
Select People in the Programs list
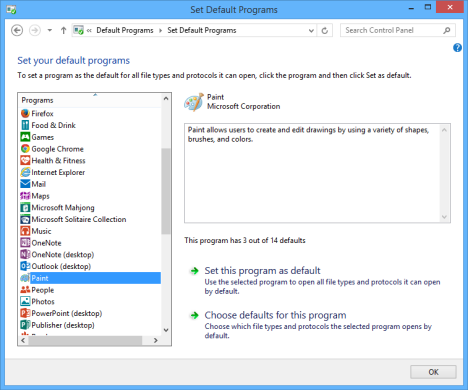(42, 290)
